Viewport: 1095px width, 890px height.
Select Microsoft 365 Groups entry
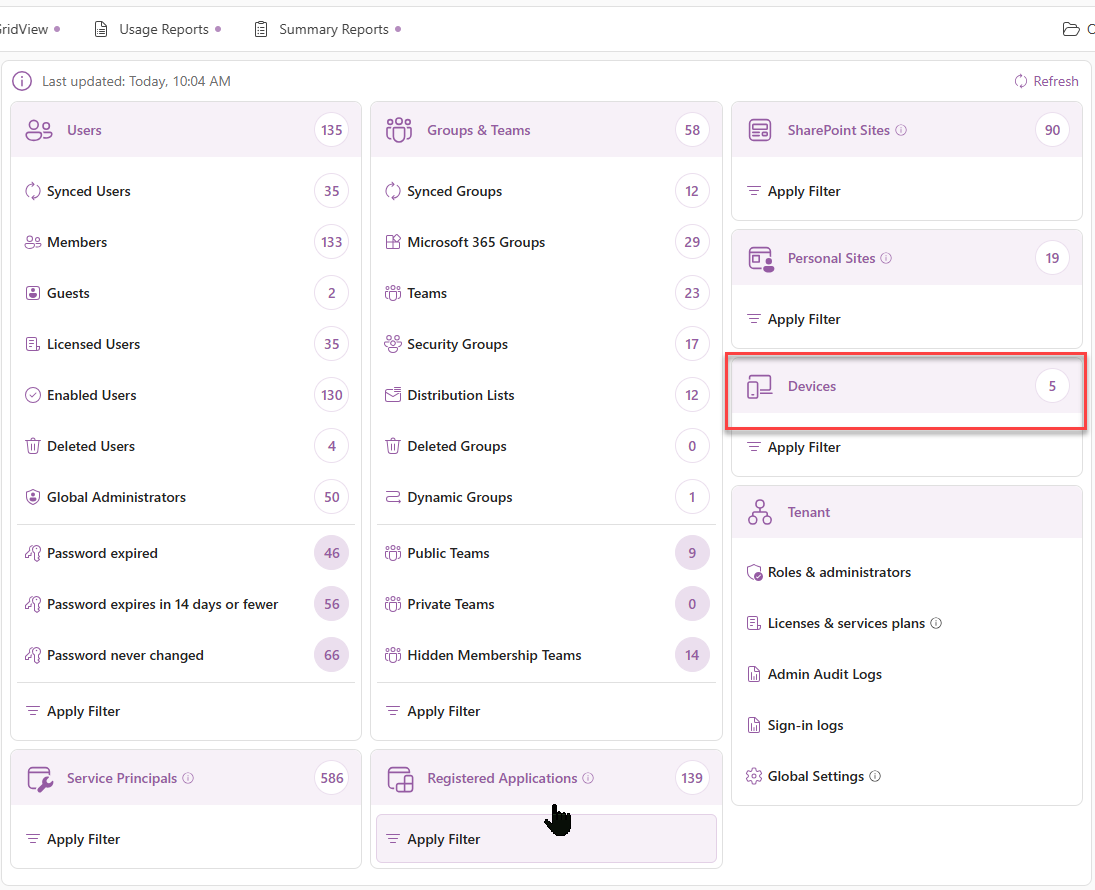(x=476, y=242)
